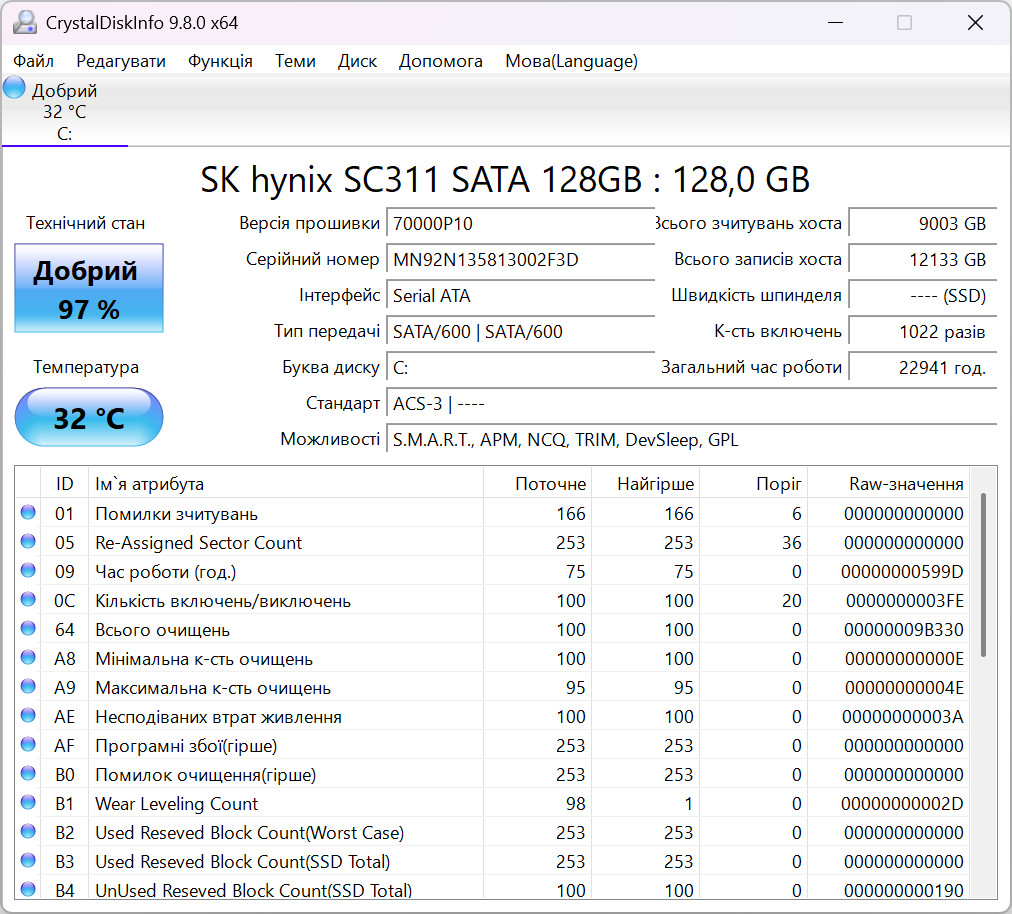The width and height of the screenshot is (1012, 914).
Task: Click the Поточне column header
Action: pos(538,483)
